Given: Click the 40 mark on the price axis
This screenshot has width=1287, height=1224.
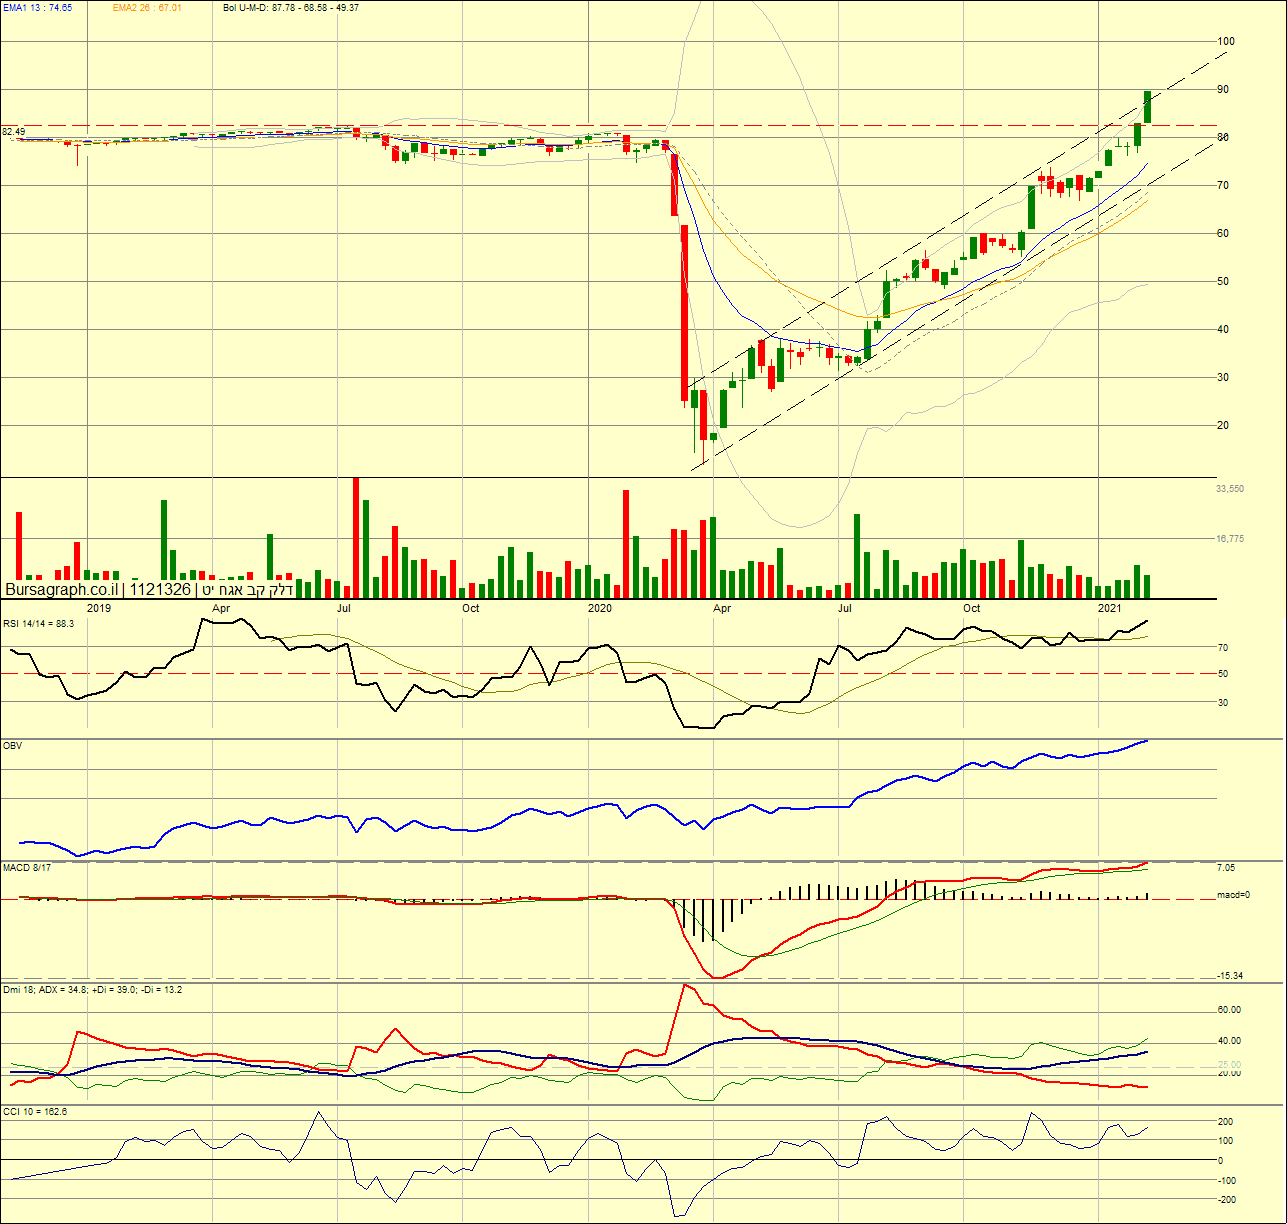Looking at the screenshot, I should [1223, 330].
